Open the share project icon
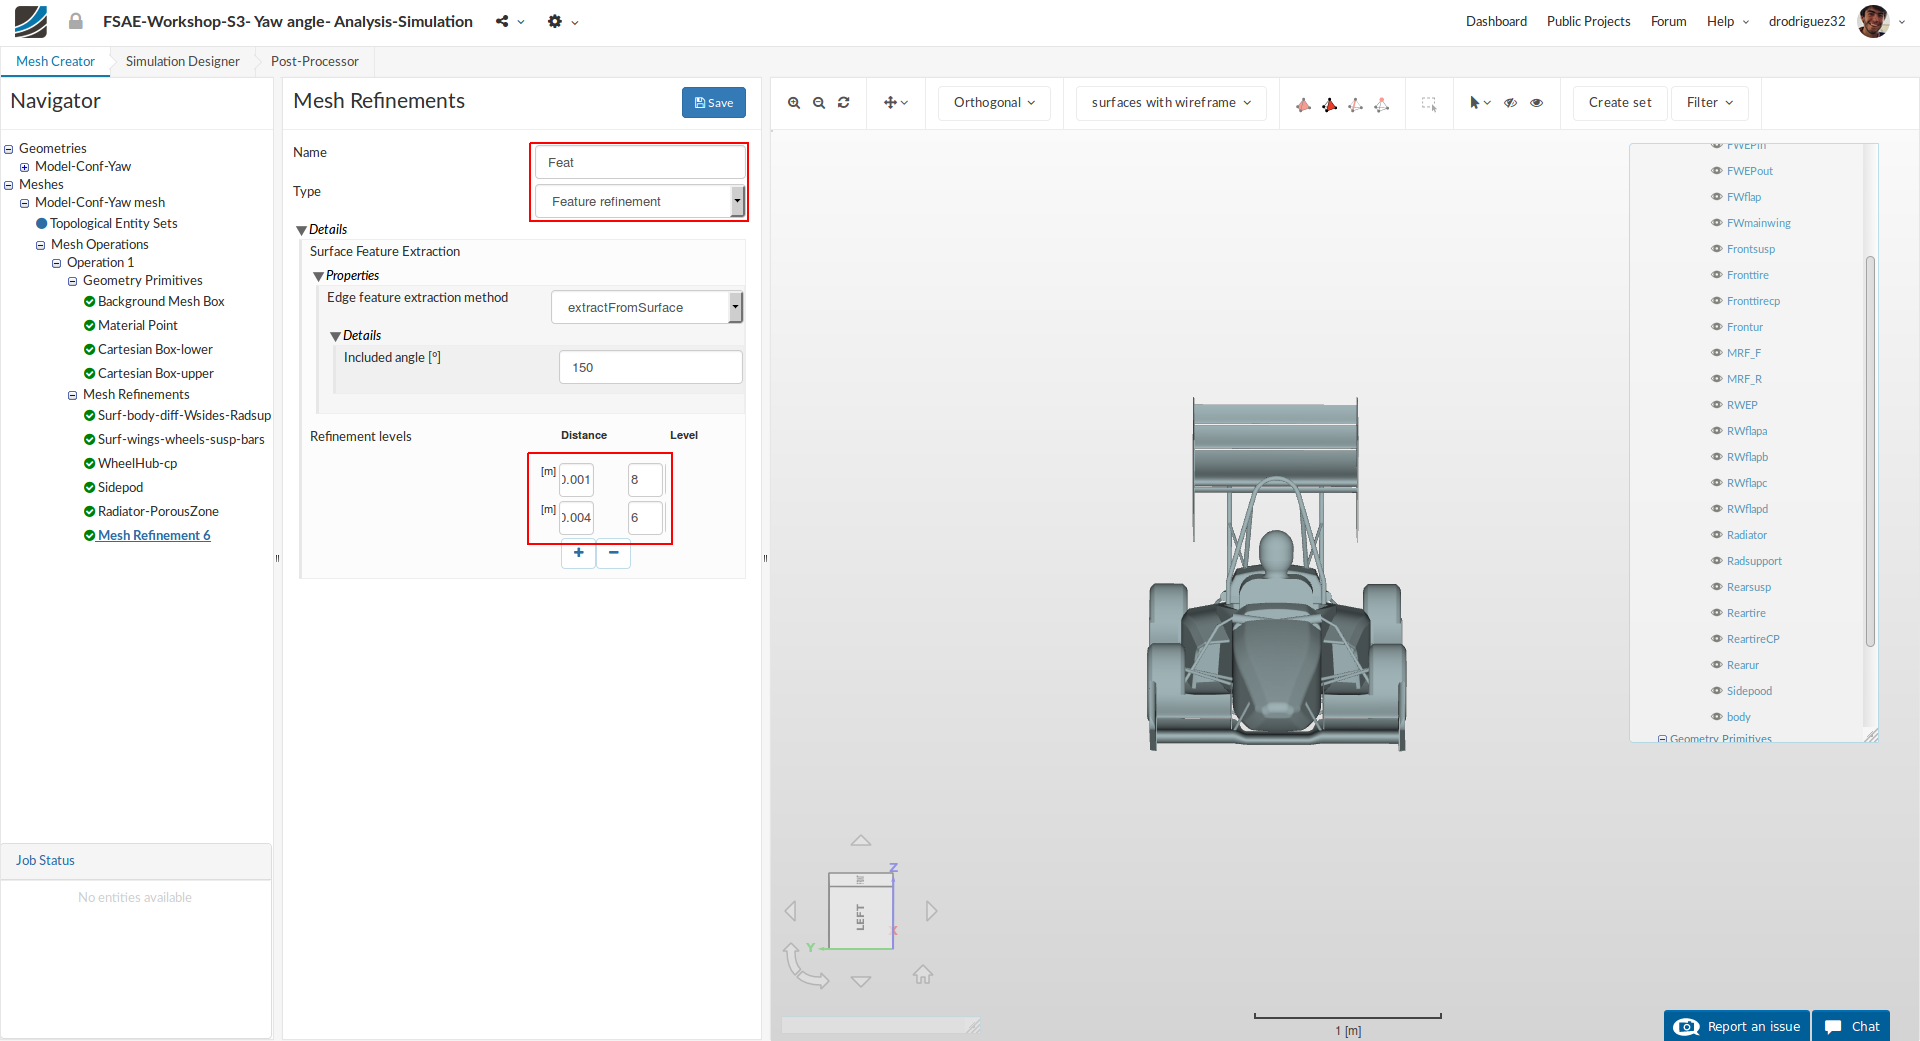 pos(502,21)
